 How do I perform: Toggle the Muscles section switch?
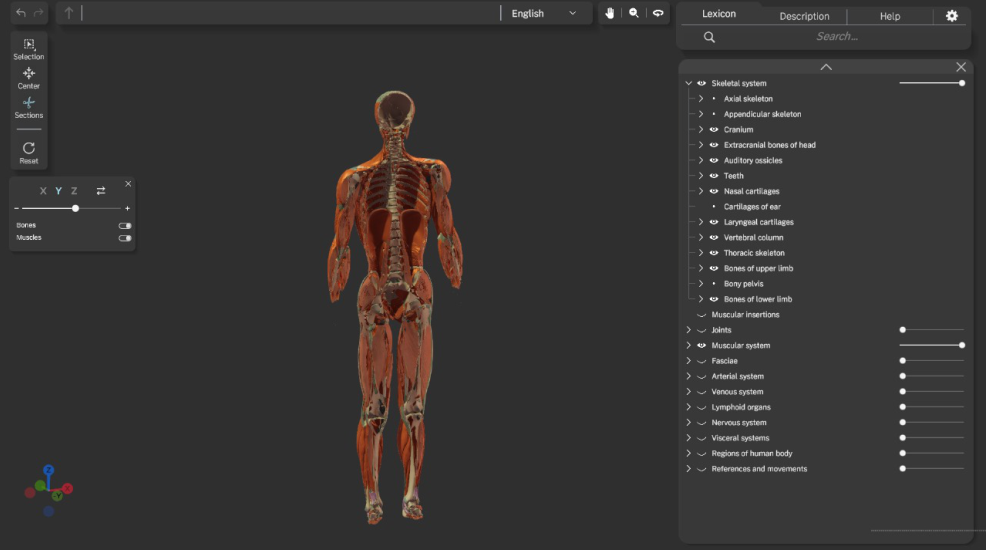[x=125, y=238]
